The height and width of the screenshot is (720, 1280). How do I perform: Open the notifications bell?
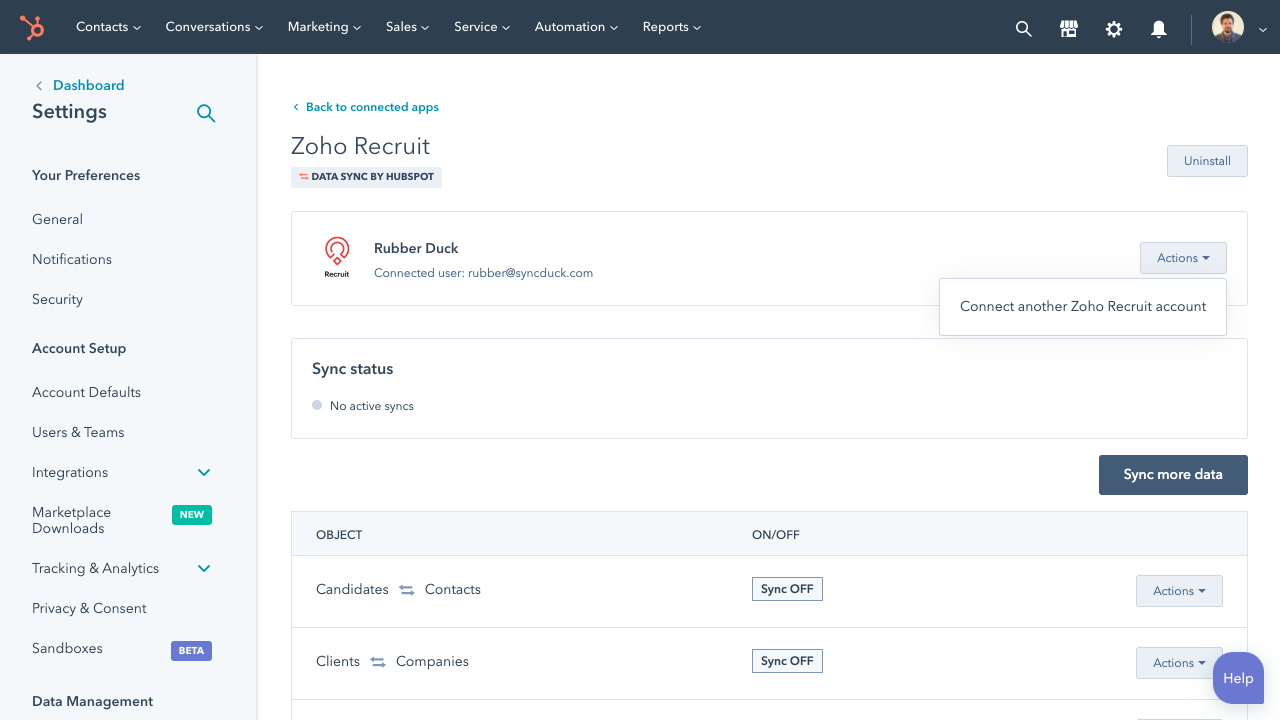click(x=1158, y=29)
